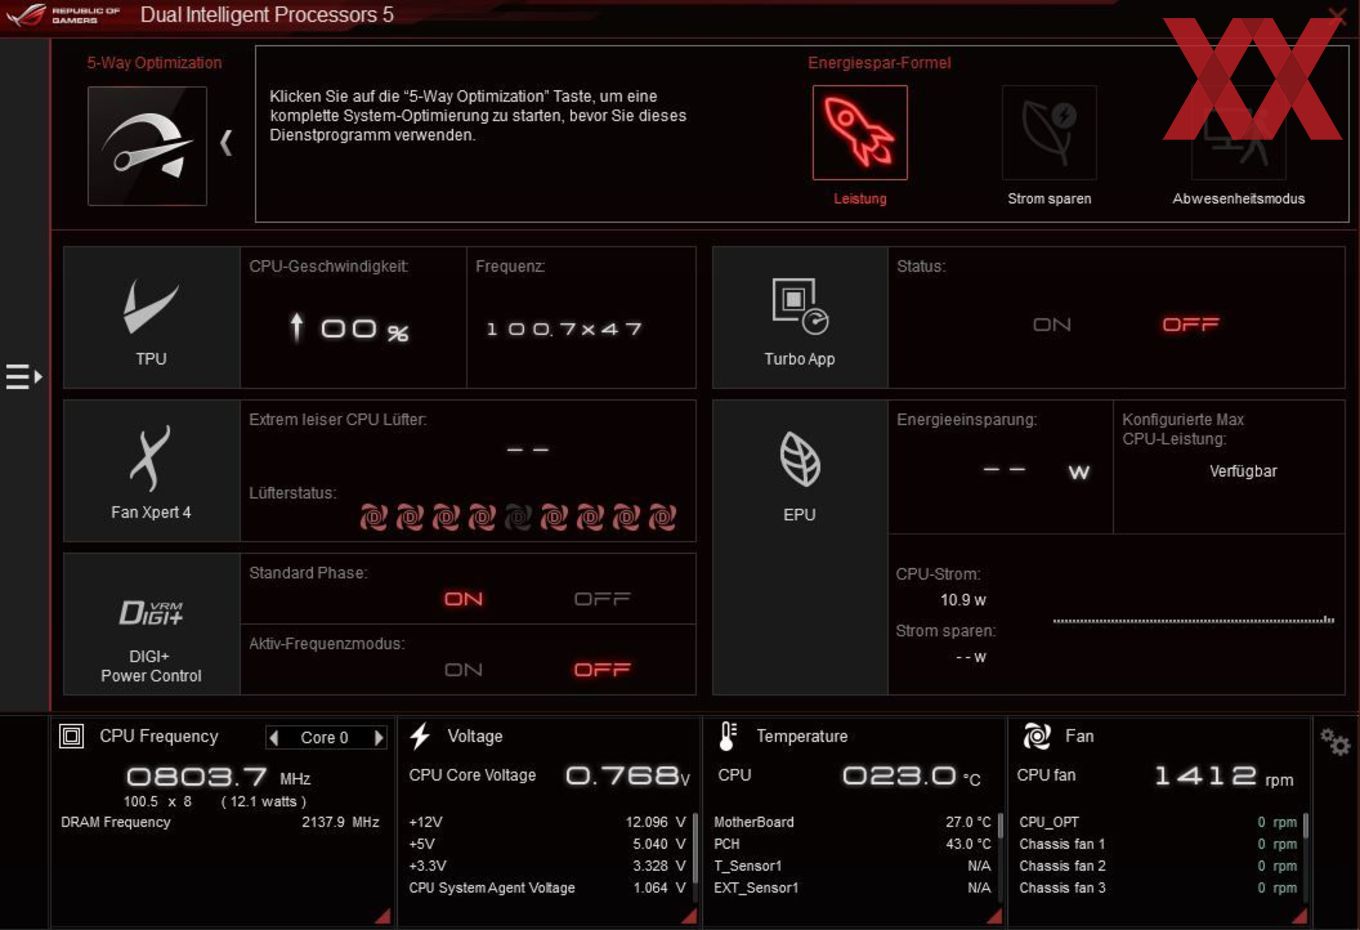Screen dimensions: 1360x930
Task: Expand the left side menu panel
Action: [24, 377]
